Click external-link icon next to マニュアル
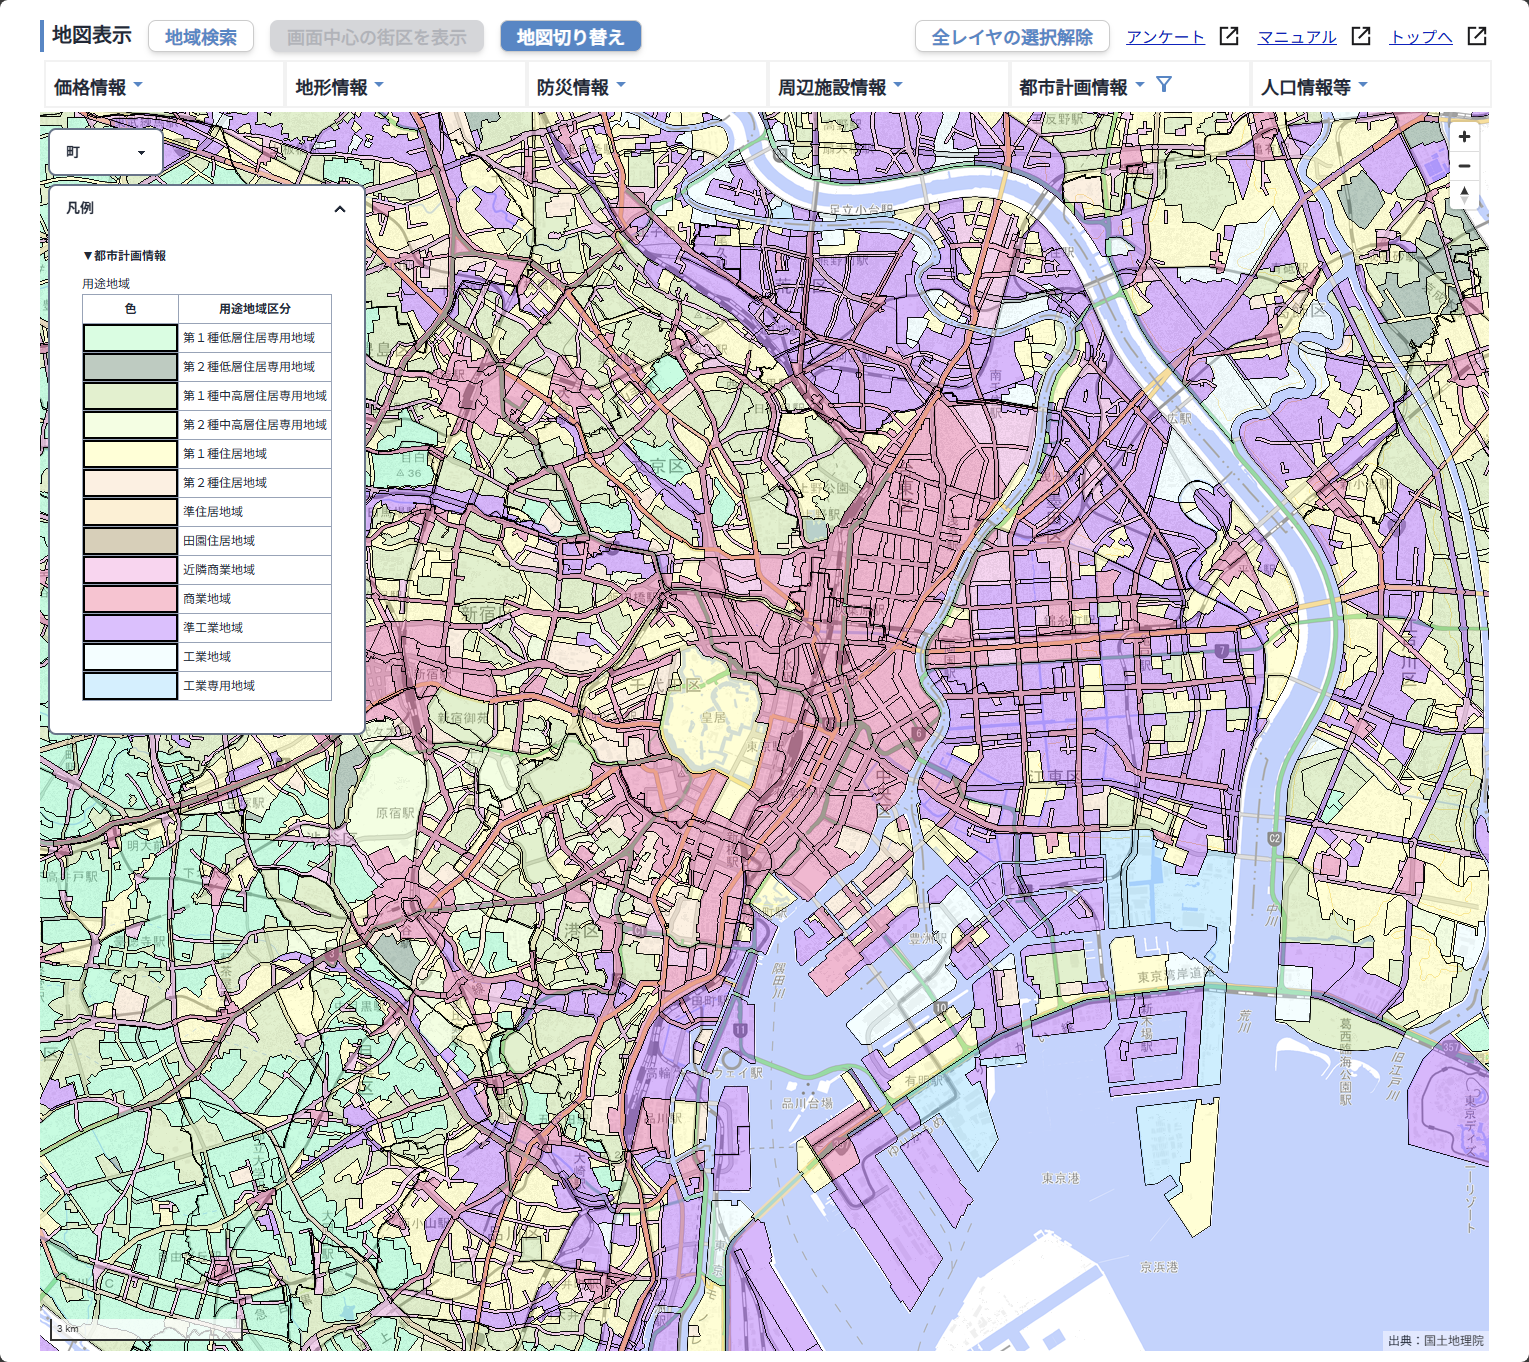This screenshot has height=1362, width=1529. point(1361,37)
